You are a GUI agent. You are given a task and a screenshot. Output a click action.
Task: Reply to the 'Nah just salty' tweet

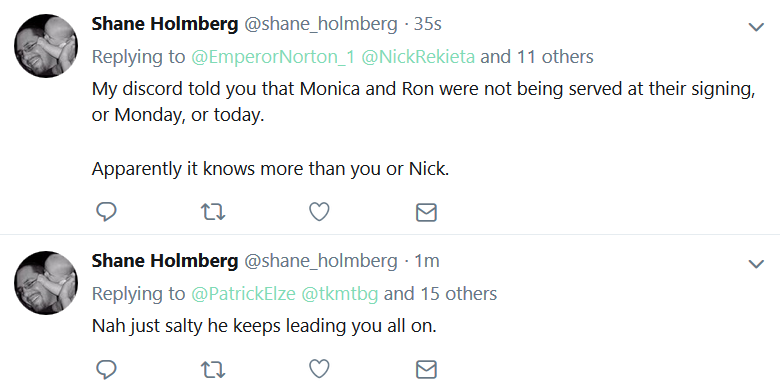coord(106,370)
